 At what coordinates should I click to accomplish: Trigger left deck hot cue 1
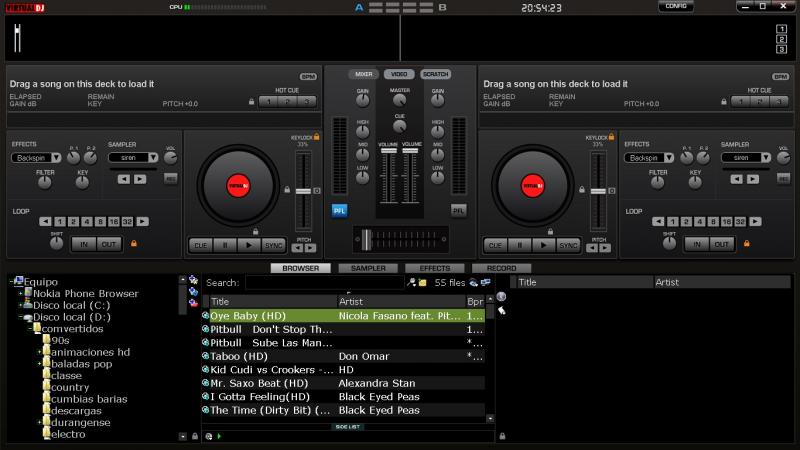click(x=269, y=102)
